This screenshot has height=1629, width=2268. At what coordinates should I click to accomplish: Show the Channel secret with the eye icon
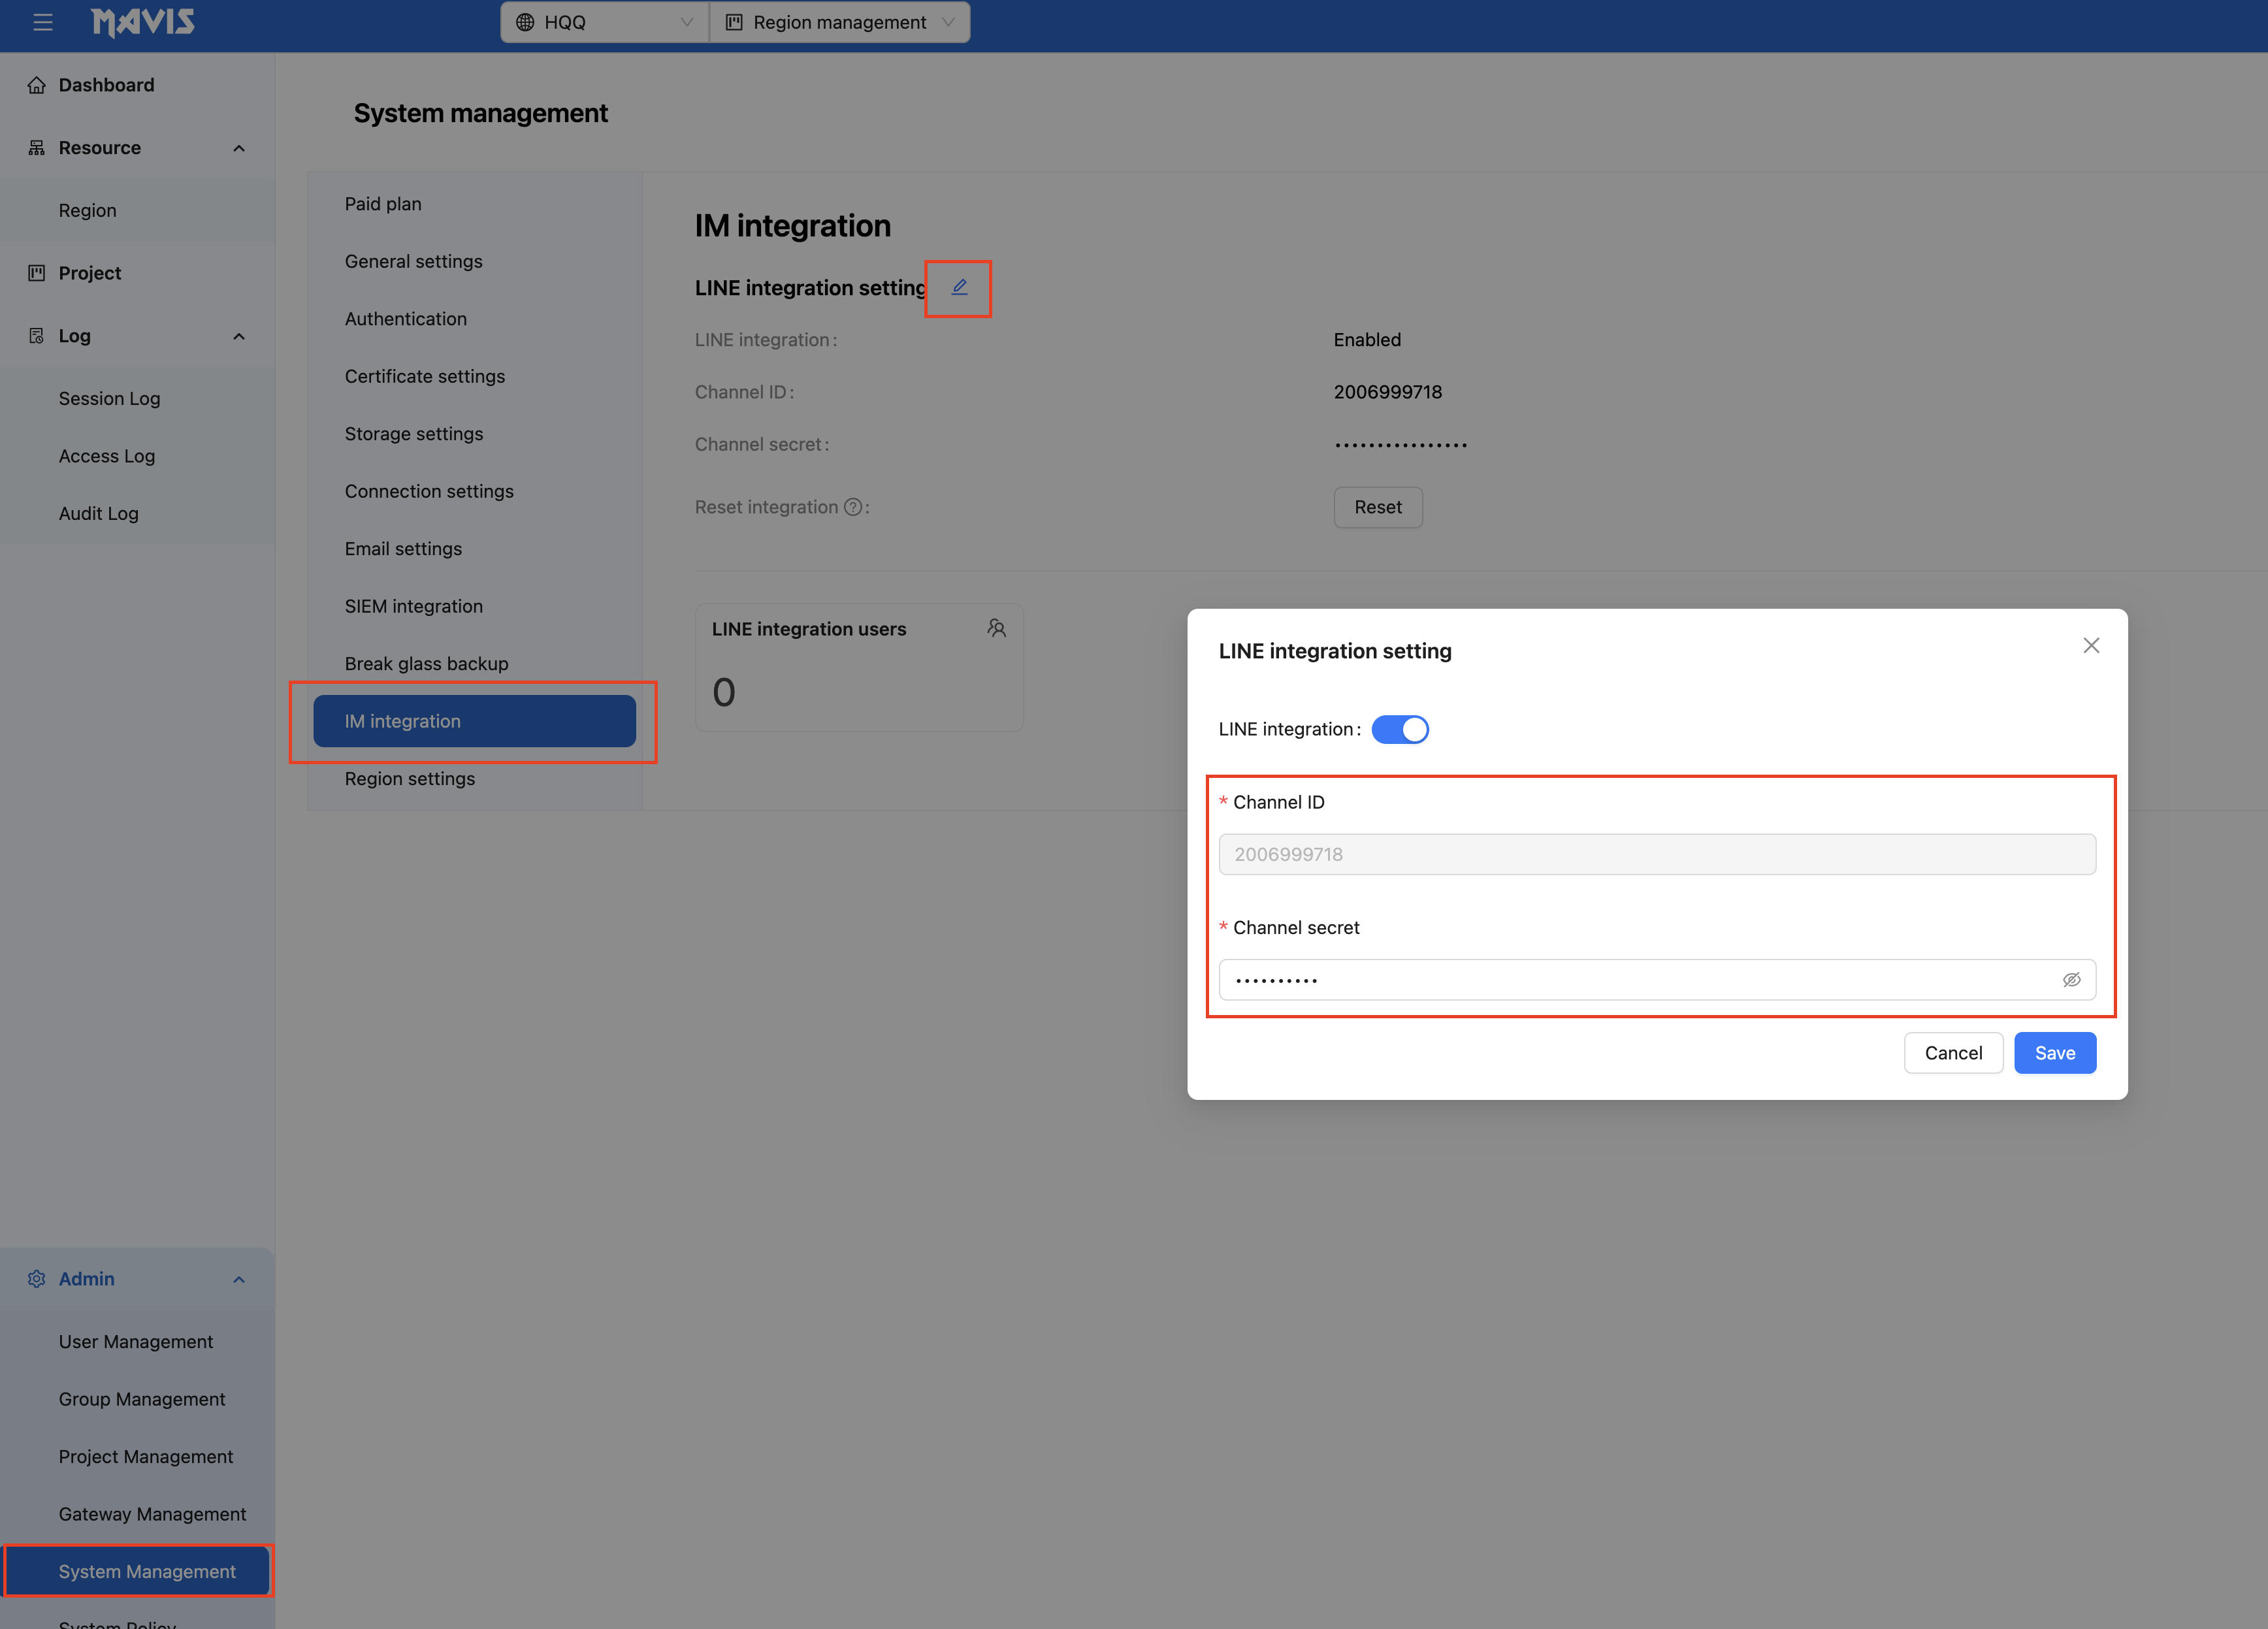[2071, 980]
